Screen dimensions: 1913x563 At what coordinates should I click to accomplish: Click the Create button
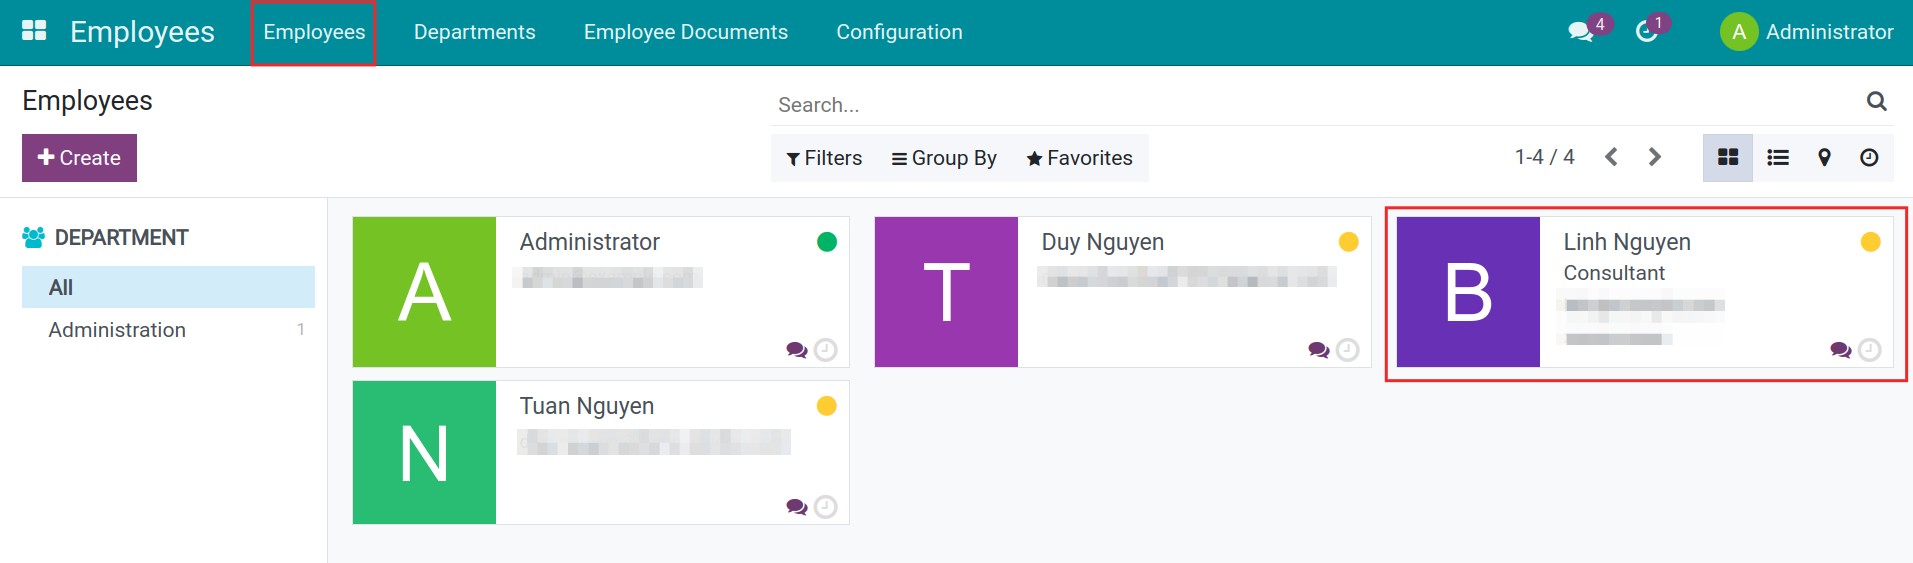79,158
